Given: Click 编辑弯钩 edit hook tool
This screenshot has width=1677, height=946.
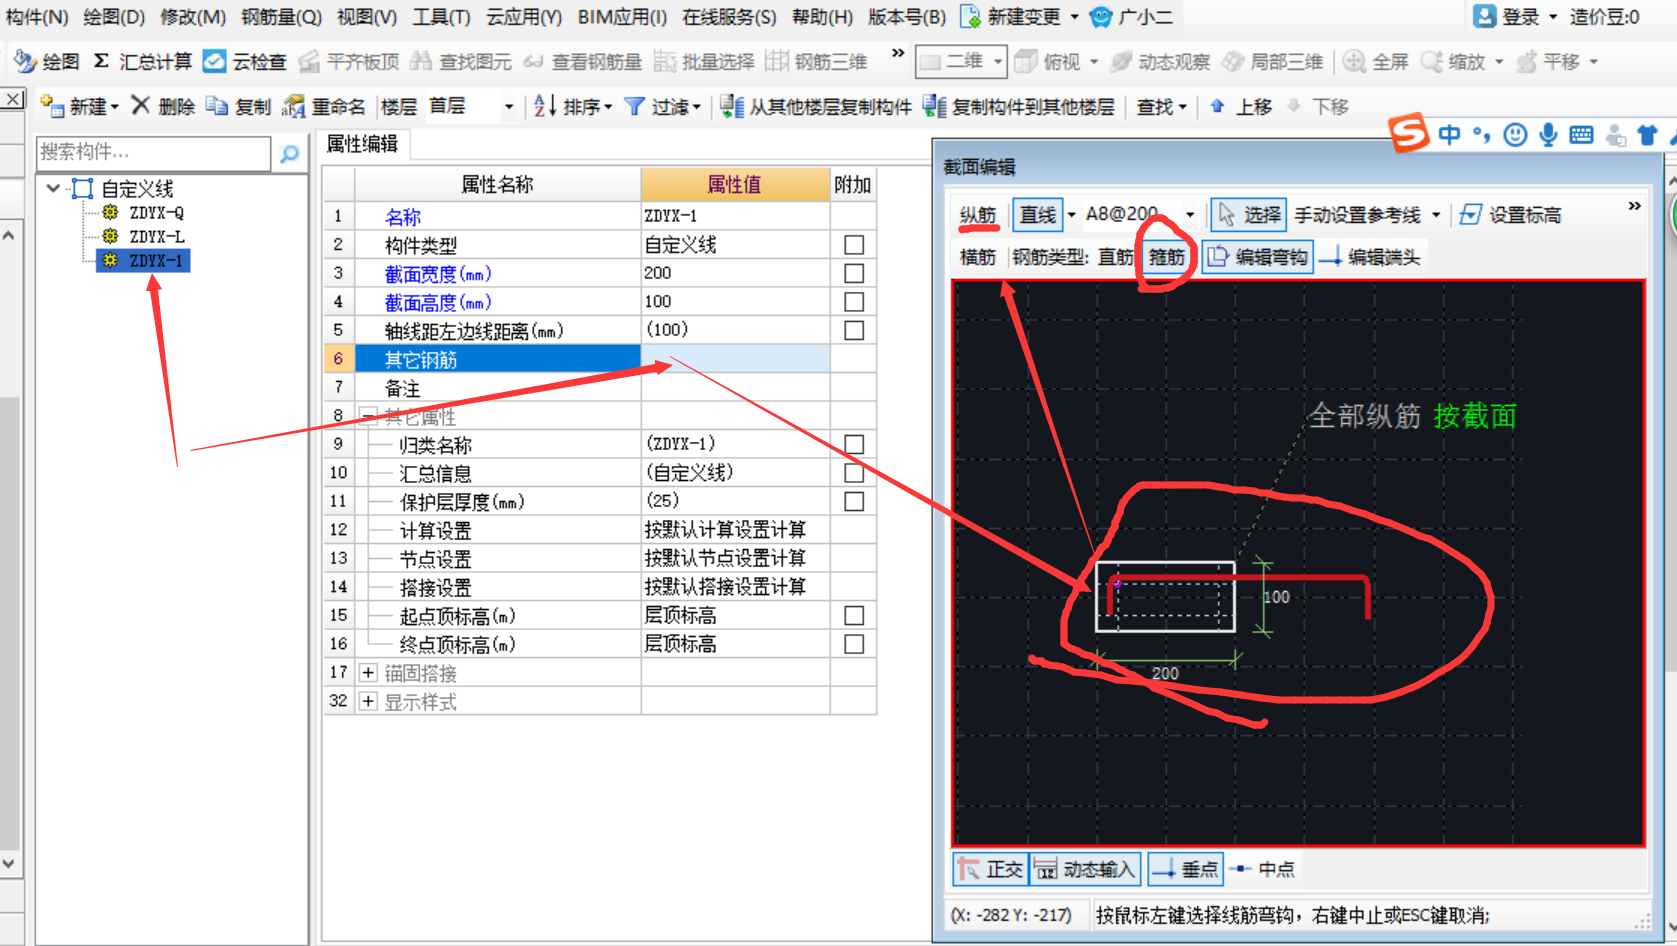Looking at the screenshot, I should click(x=1257, y=257).
